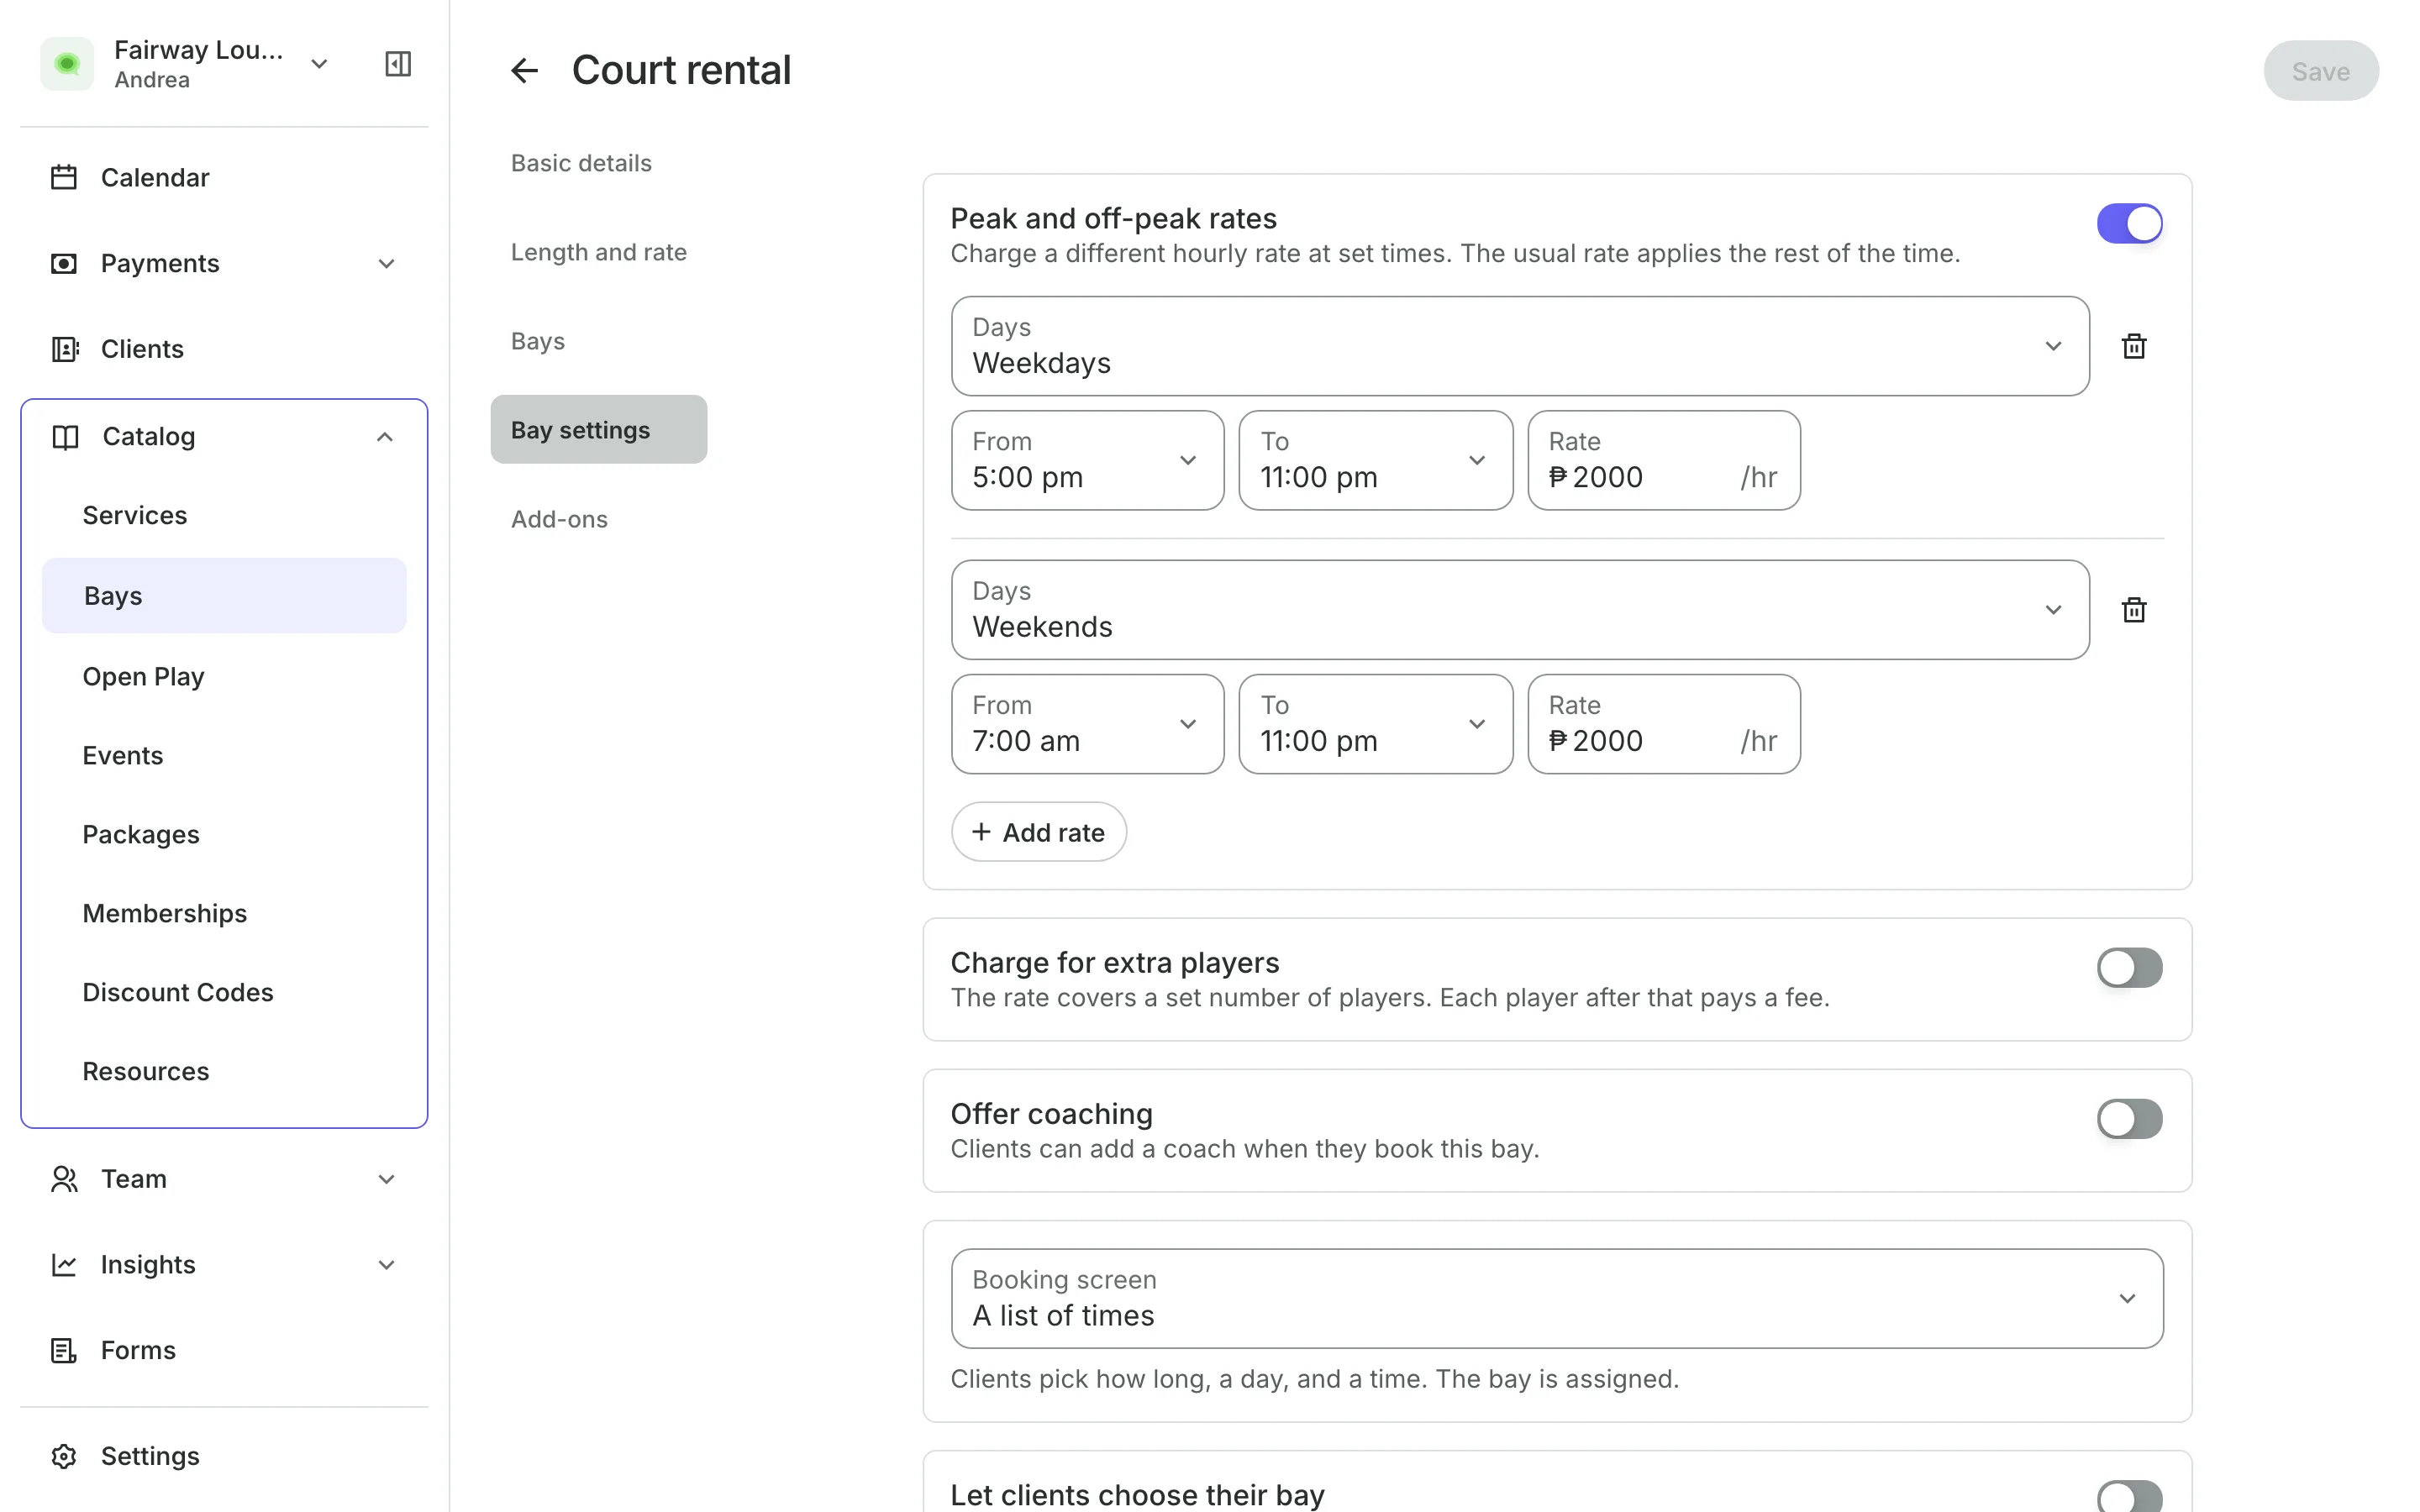Open the Weekends days dropdown
2420x1512 pixels.
pyautogui.click(x=1520, y=610)
